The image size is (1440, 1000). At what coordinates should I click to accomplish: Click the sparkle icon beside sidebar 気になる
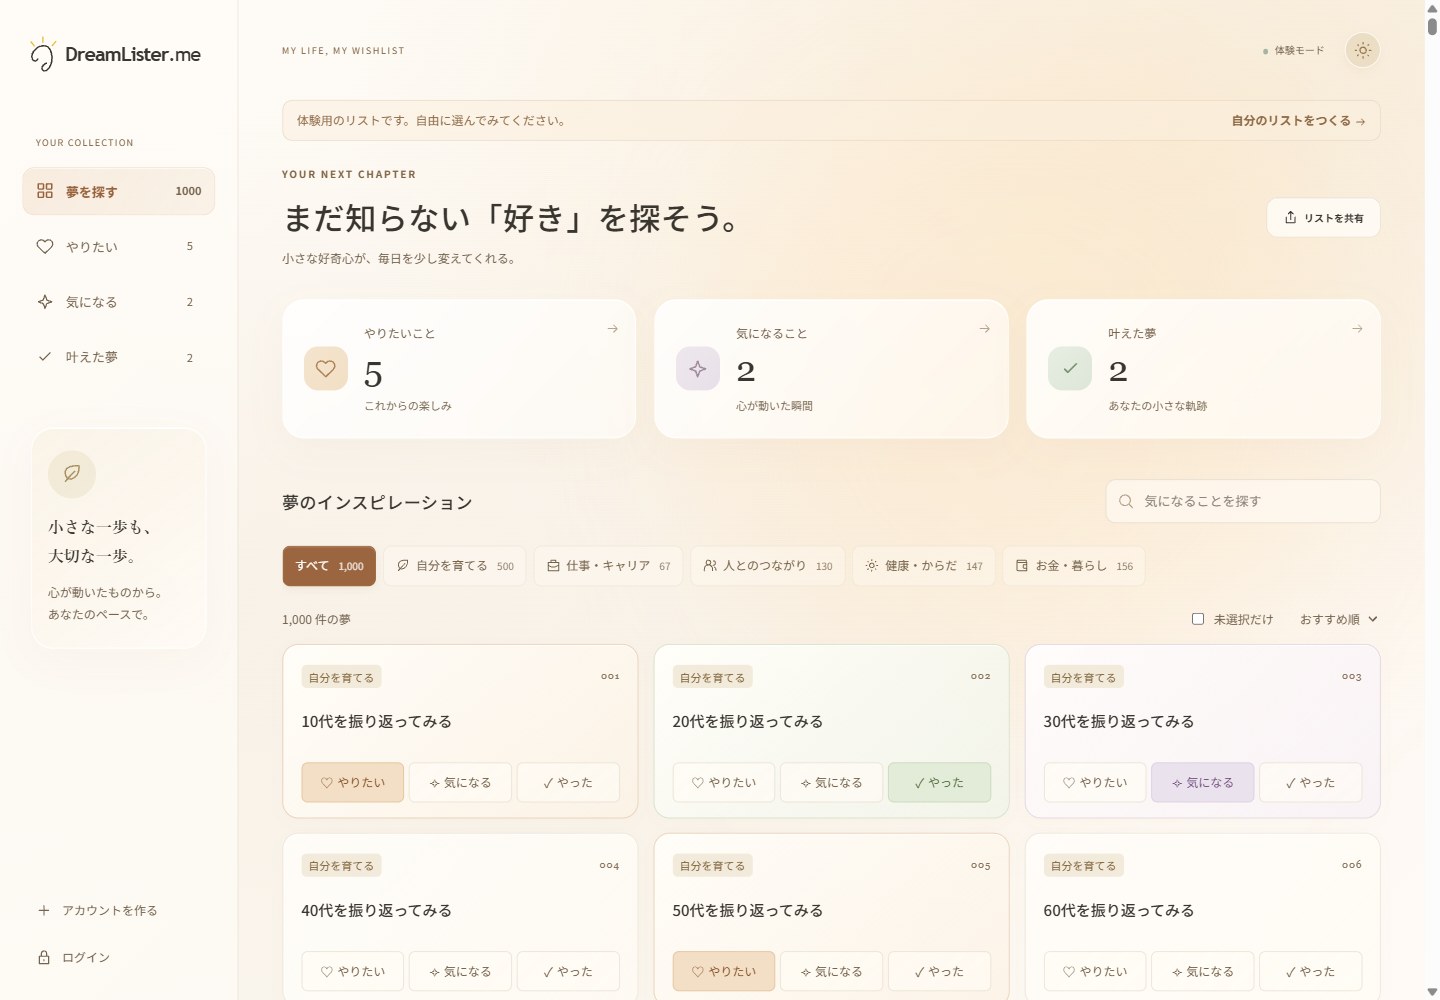[x=45, y=301]
